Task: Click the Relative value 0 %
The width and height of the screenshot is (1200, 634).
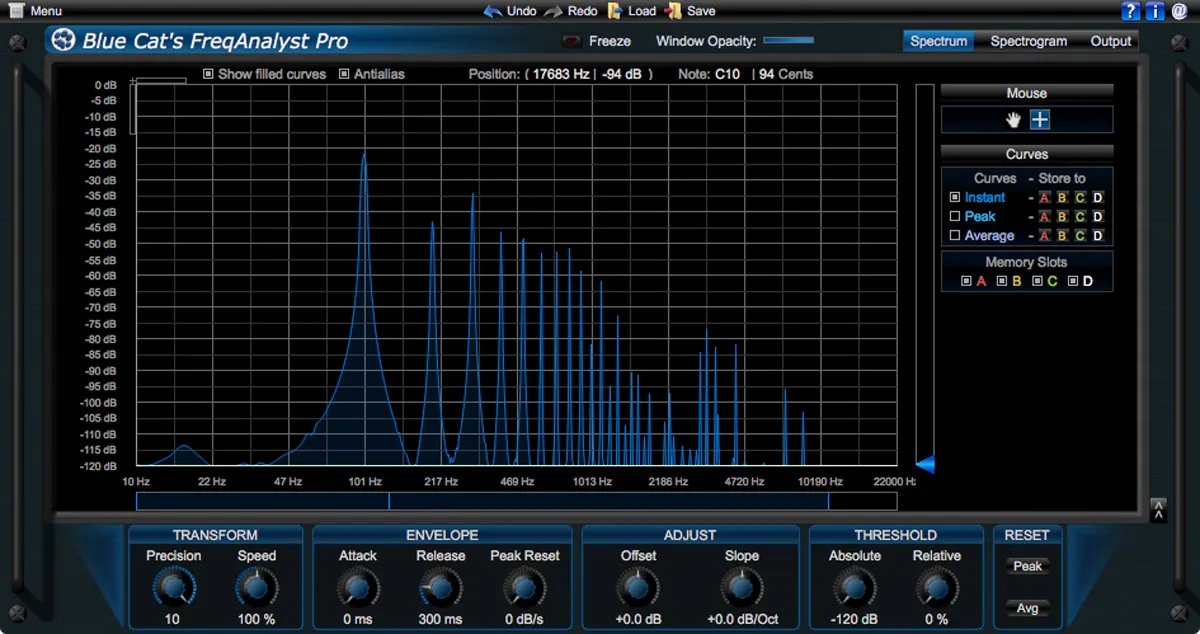Action: (x=936, y=619)
